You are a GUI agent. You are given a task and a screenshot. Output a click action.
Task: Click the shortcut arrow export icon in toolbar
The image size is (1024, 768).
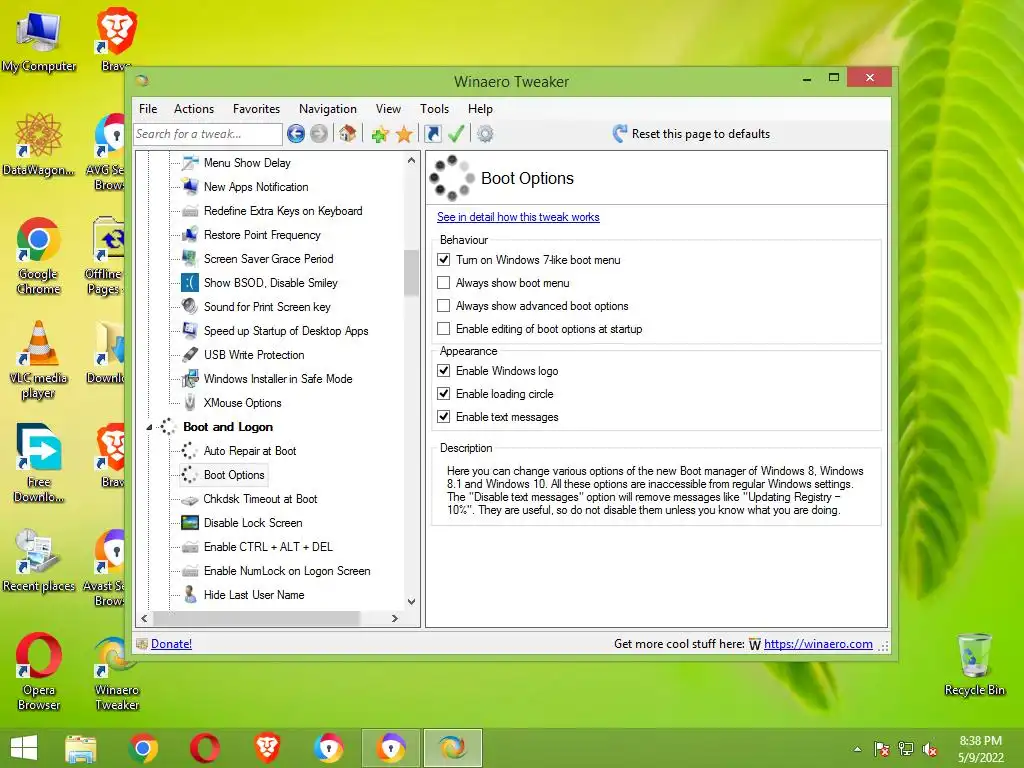click(x=432, y=134)
